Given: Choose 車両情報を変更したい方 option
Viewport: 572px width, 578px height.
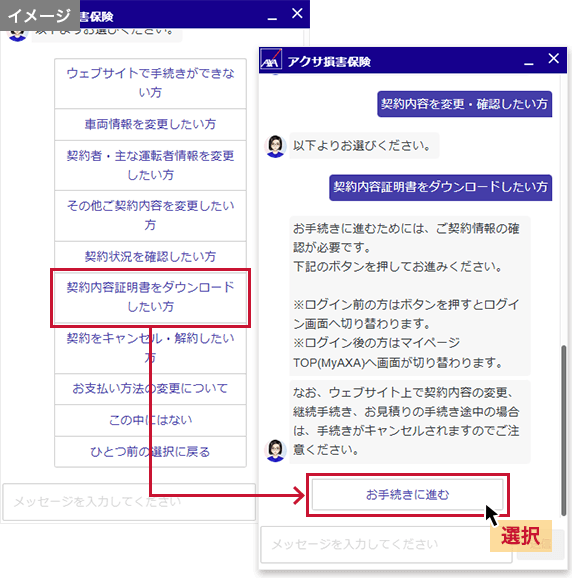Looking at the screenshot, I should (x=150, y=125).
